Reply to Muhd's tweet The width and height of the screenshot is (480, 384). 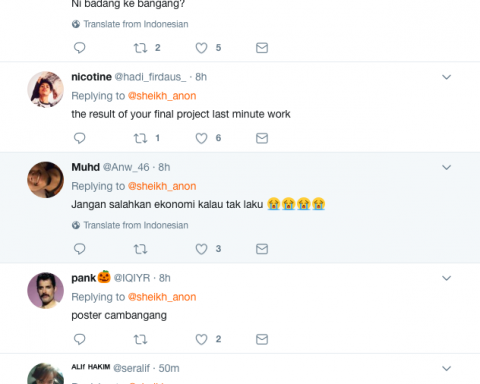tap(79, 249)
